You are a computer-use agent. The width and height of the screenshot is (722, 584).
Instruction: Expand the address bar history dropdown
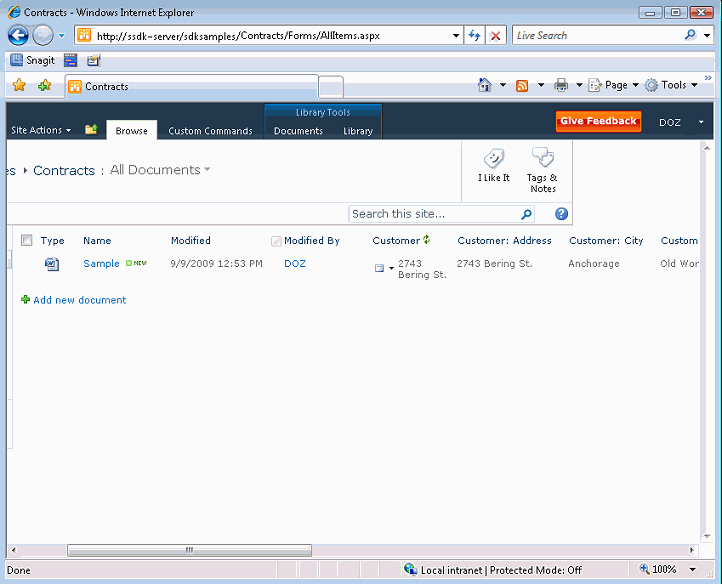coord(455,35)
